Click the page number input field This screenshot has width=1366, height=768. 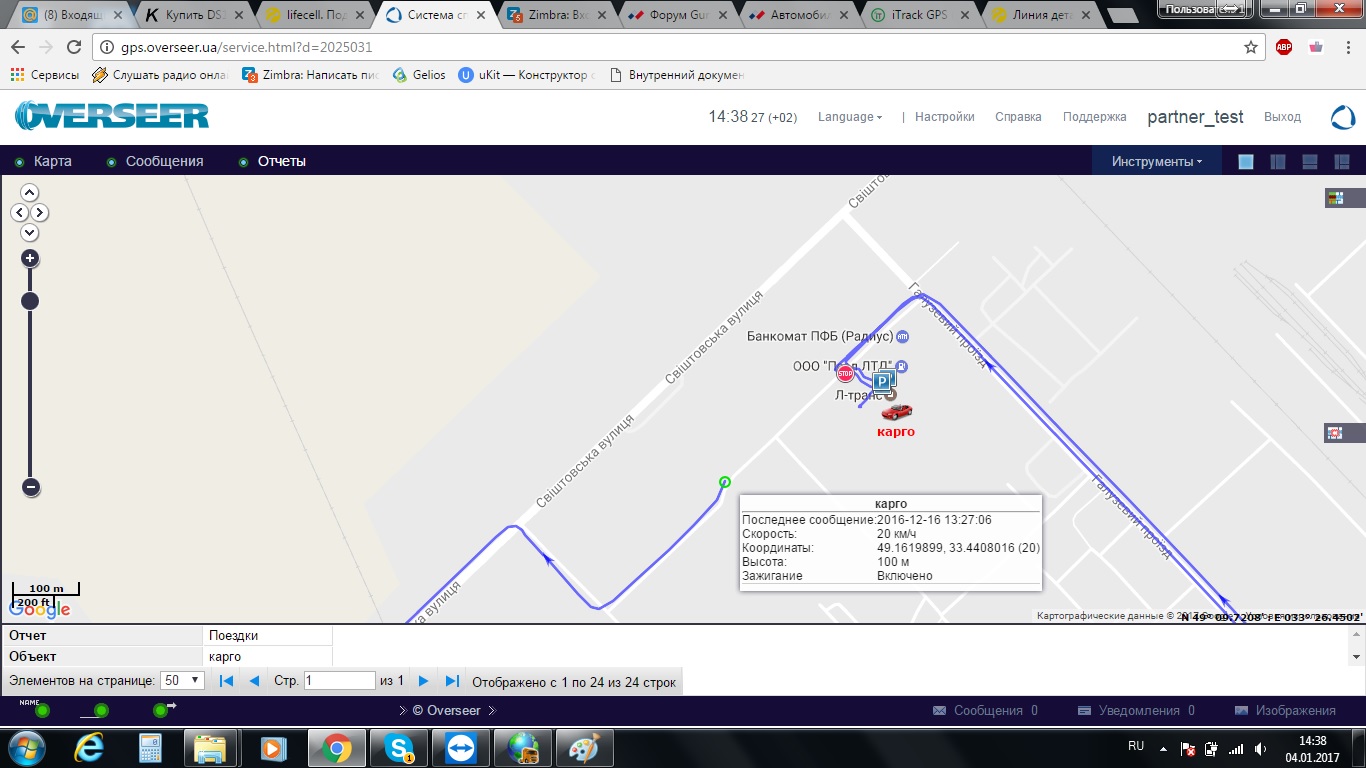[339, 681]
